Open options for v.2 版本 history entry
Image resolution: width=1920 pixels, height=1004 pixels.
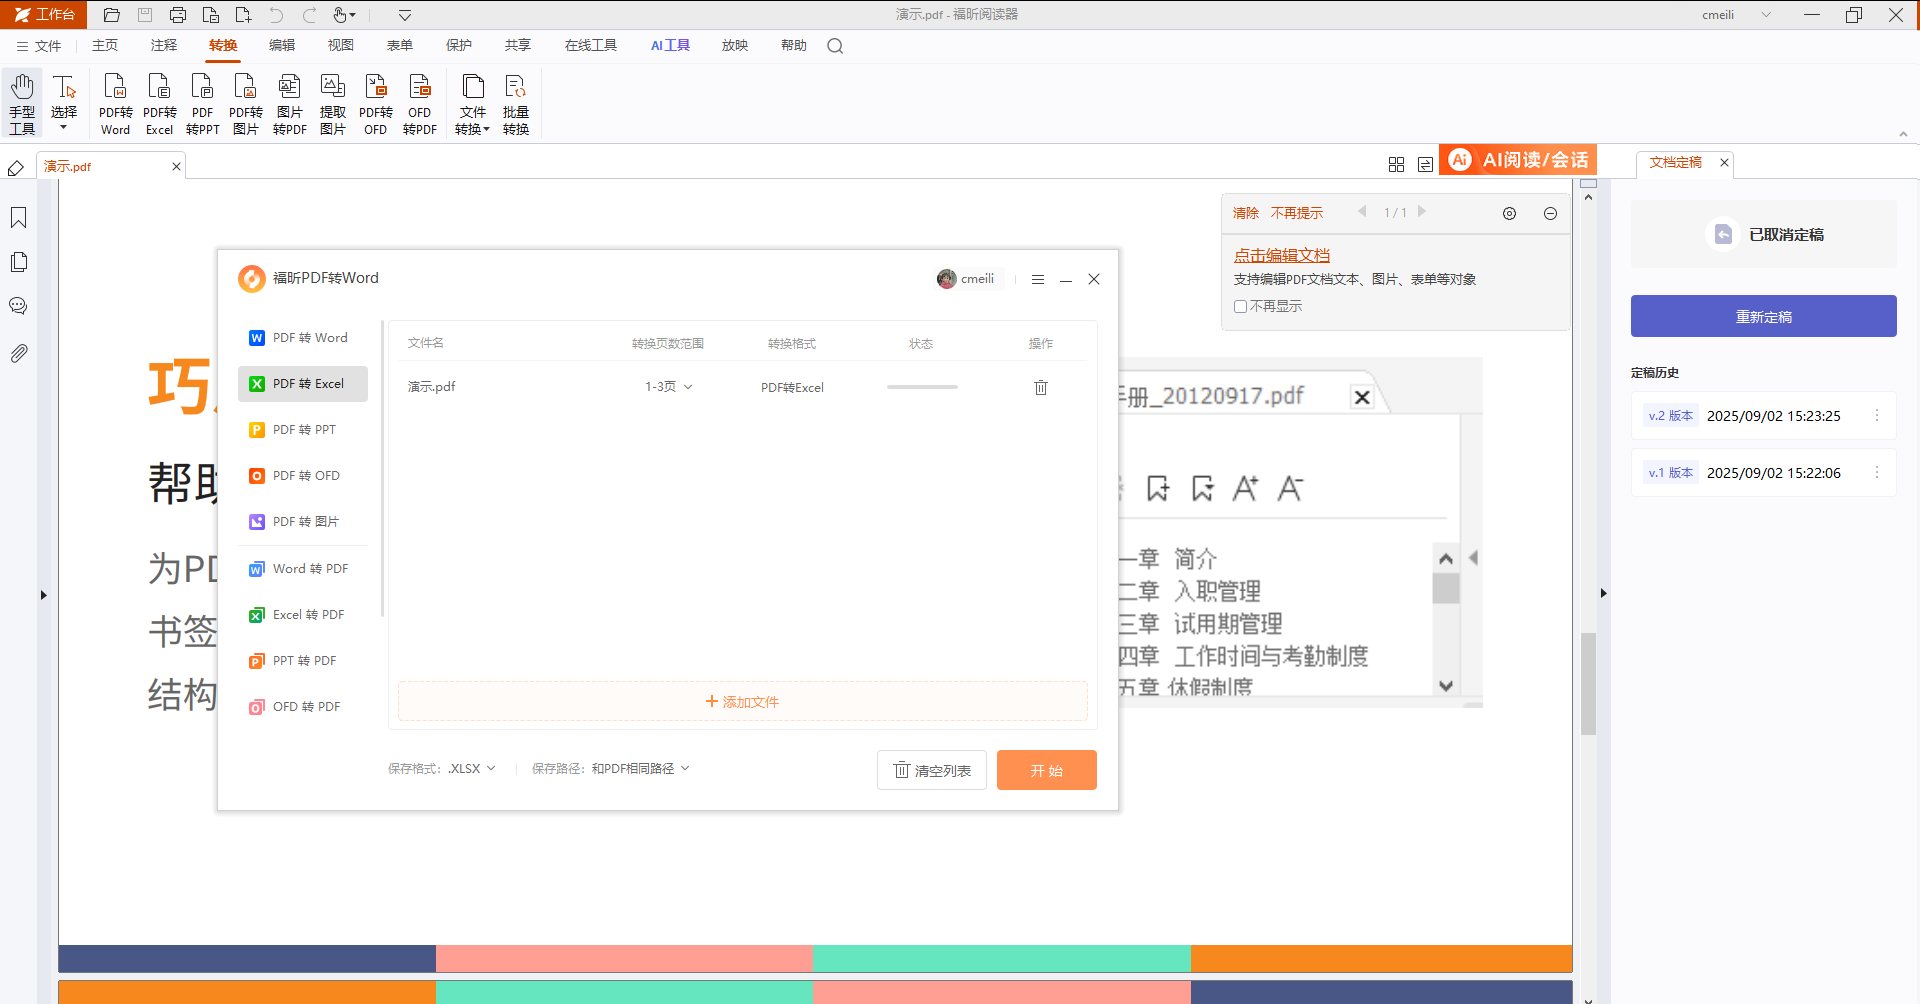pos(1877,416)
